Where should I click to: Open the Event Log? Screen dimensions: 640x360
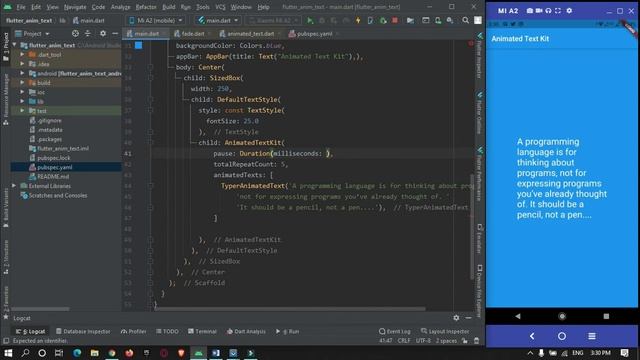pos(394,331)
